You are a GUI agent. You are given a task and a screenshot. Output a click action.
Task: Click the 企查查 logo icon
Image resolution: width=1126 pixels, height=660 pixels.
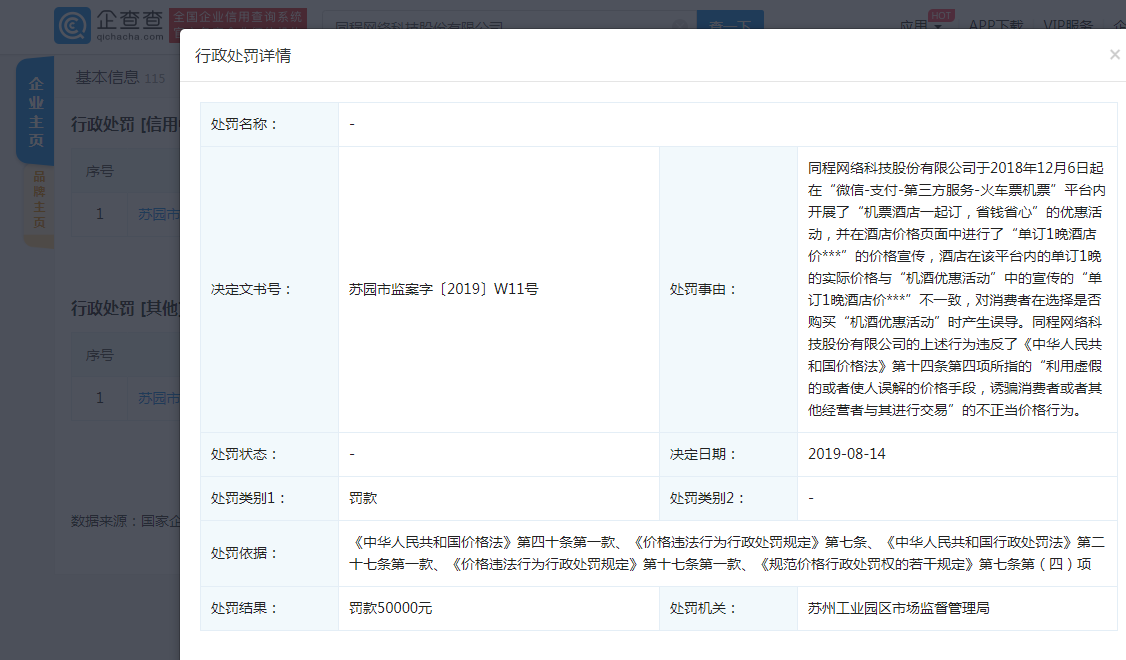click(72, 25)
